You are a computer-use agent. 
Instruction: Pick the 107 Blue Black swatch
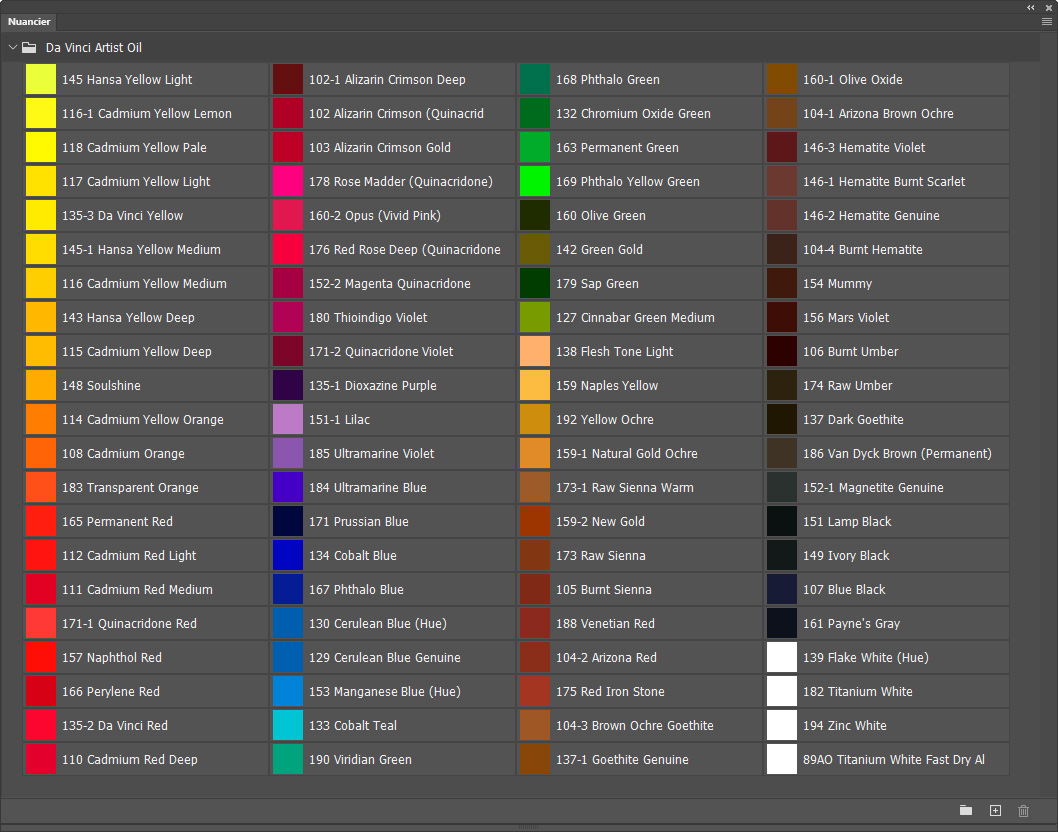tap(782, 590)
